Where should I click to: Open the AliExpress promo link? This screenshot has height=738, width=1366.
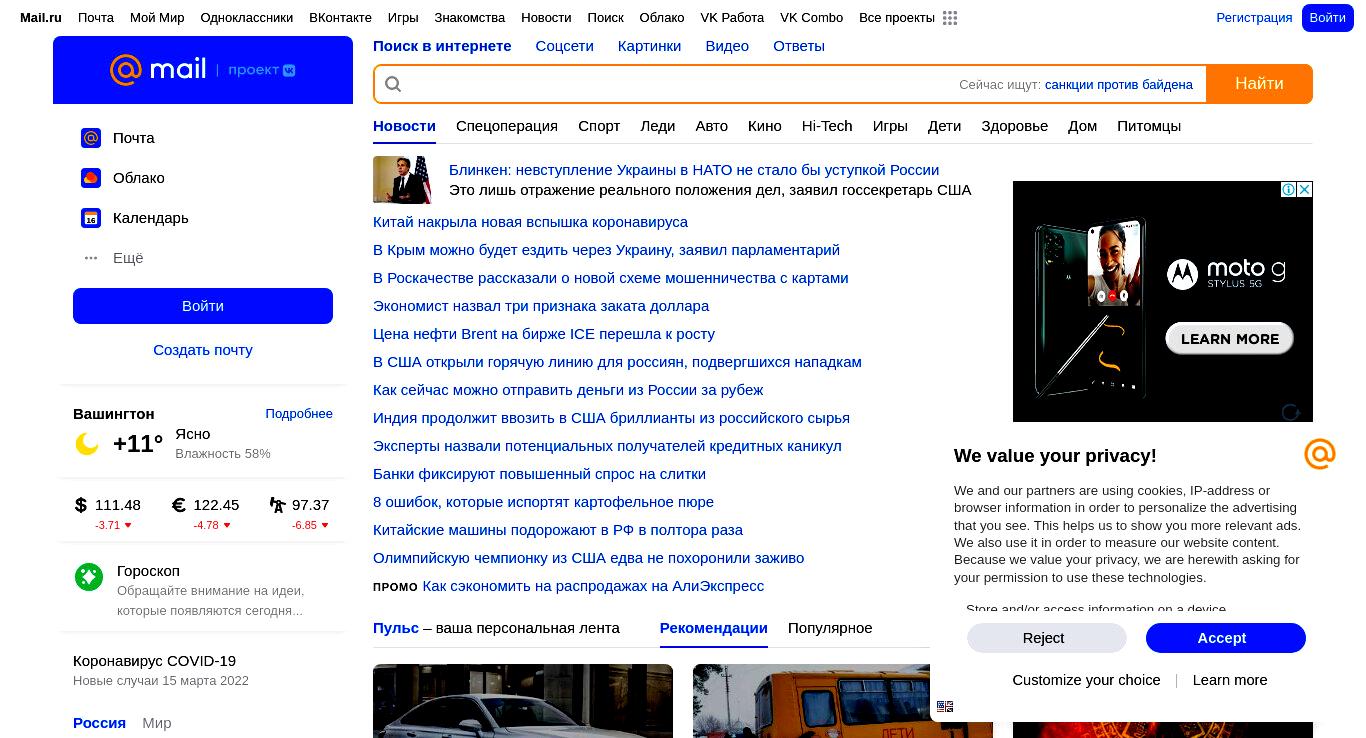pyautogui.click(x=593, y=586)
